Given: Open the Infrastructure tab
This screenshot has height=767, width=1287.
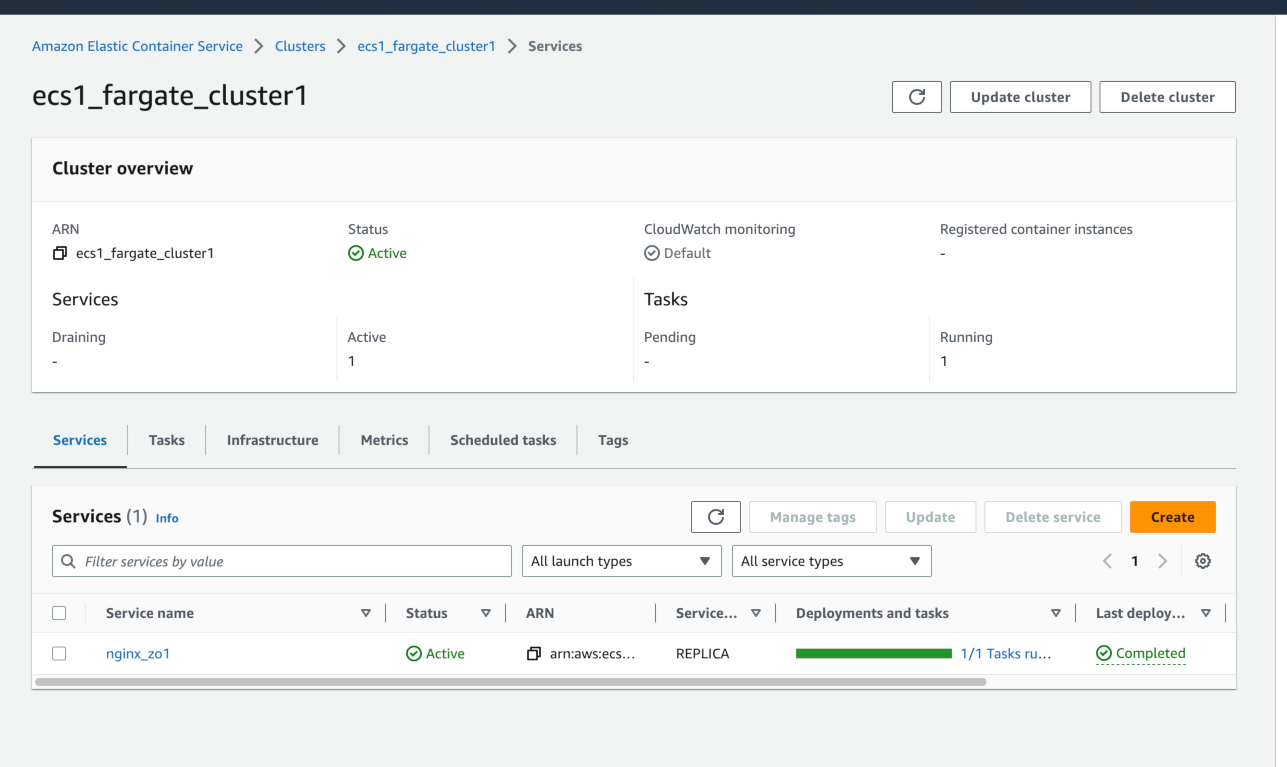Looking at the screenshot, I should click(272, 440).
